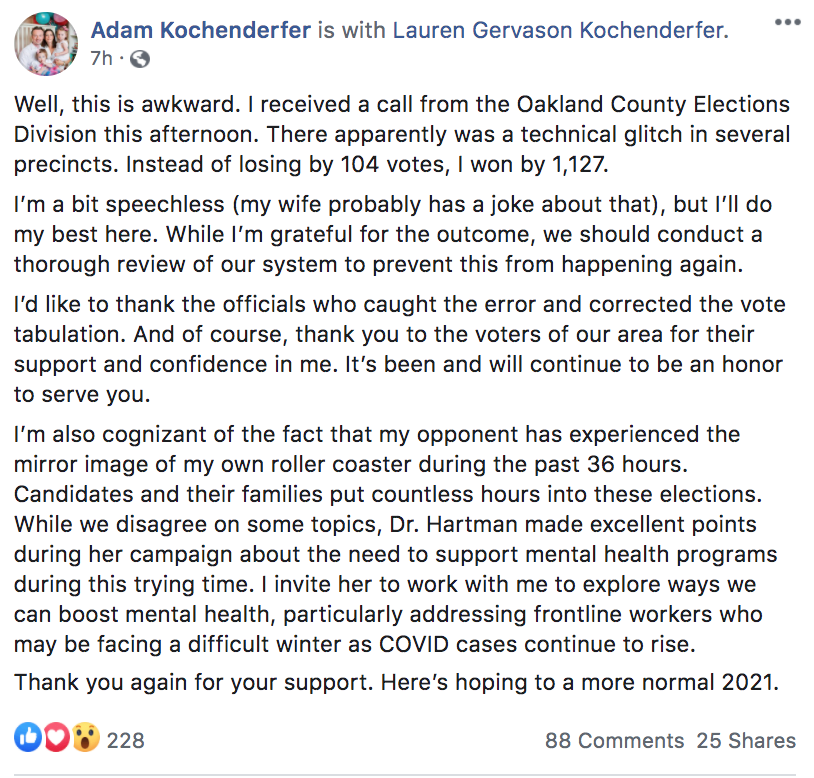Click the word 'COVID' in the post text
Viewport: 814px width, 778px height.
pos(413,644)
